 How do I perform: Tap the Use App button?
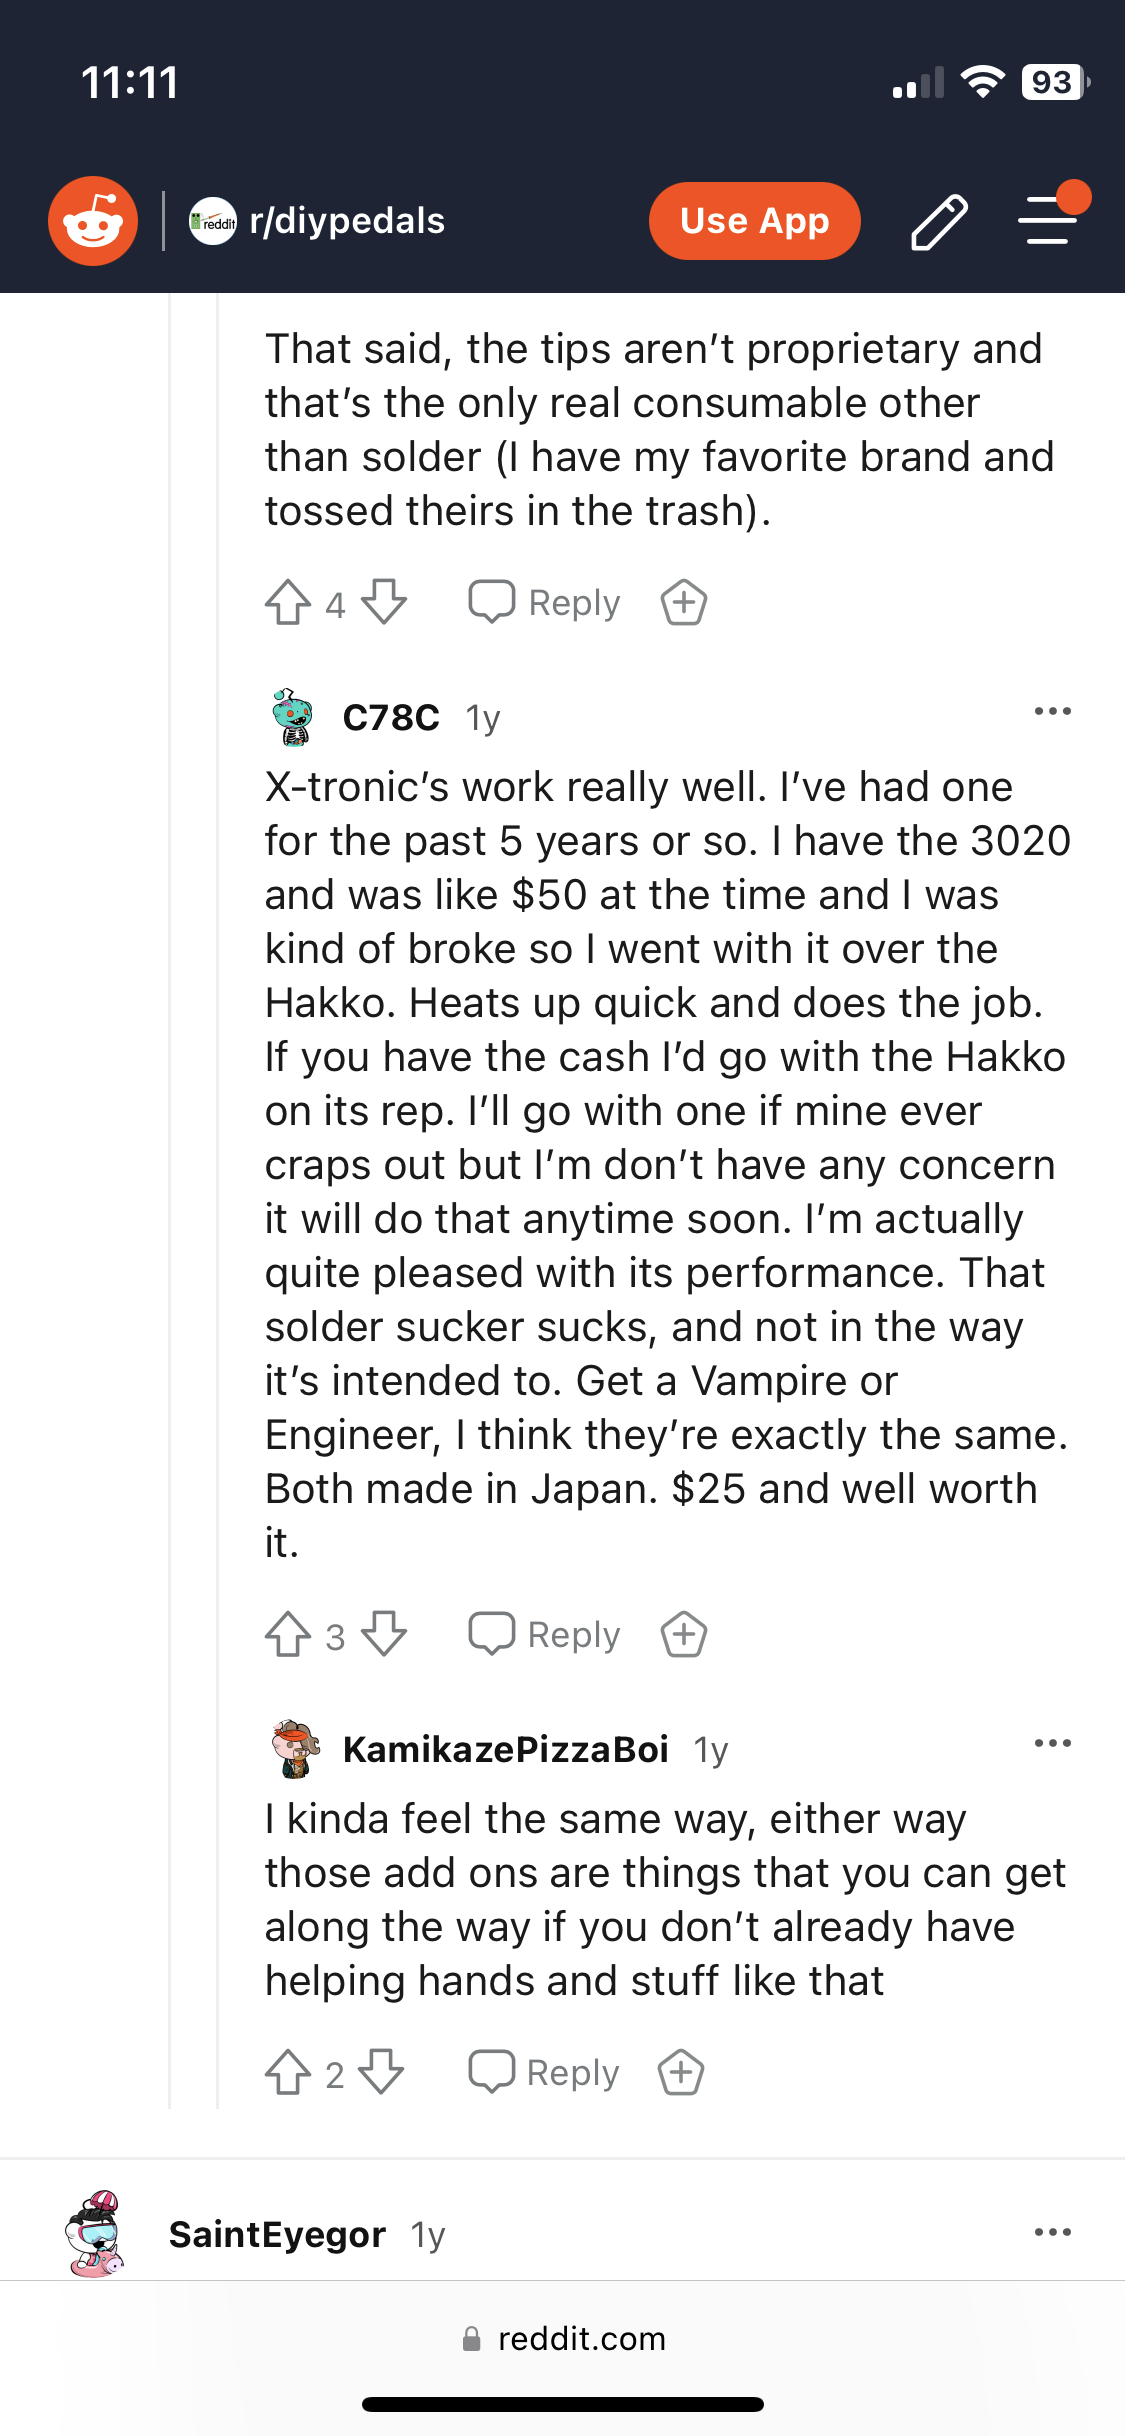tap(754, 221)
